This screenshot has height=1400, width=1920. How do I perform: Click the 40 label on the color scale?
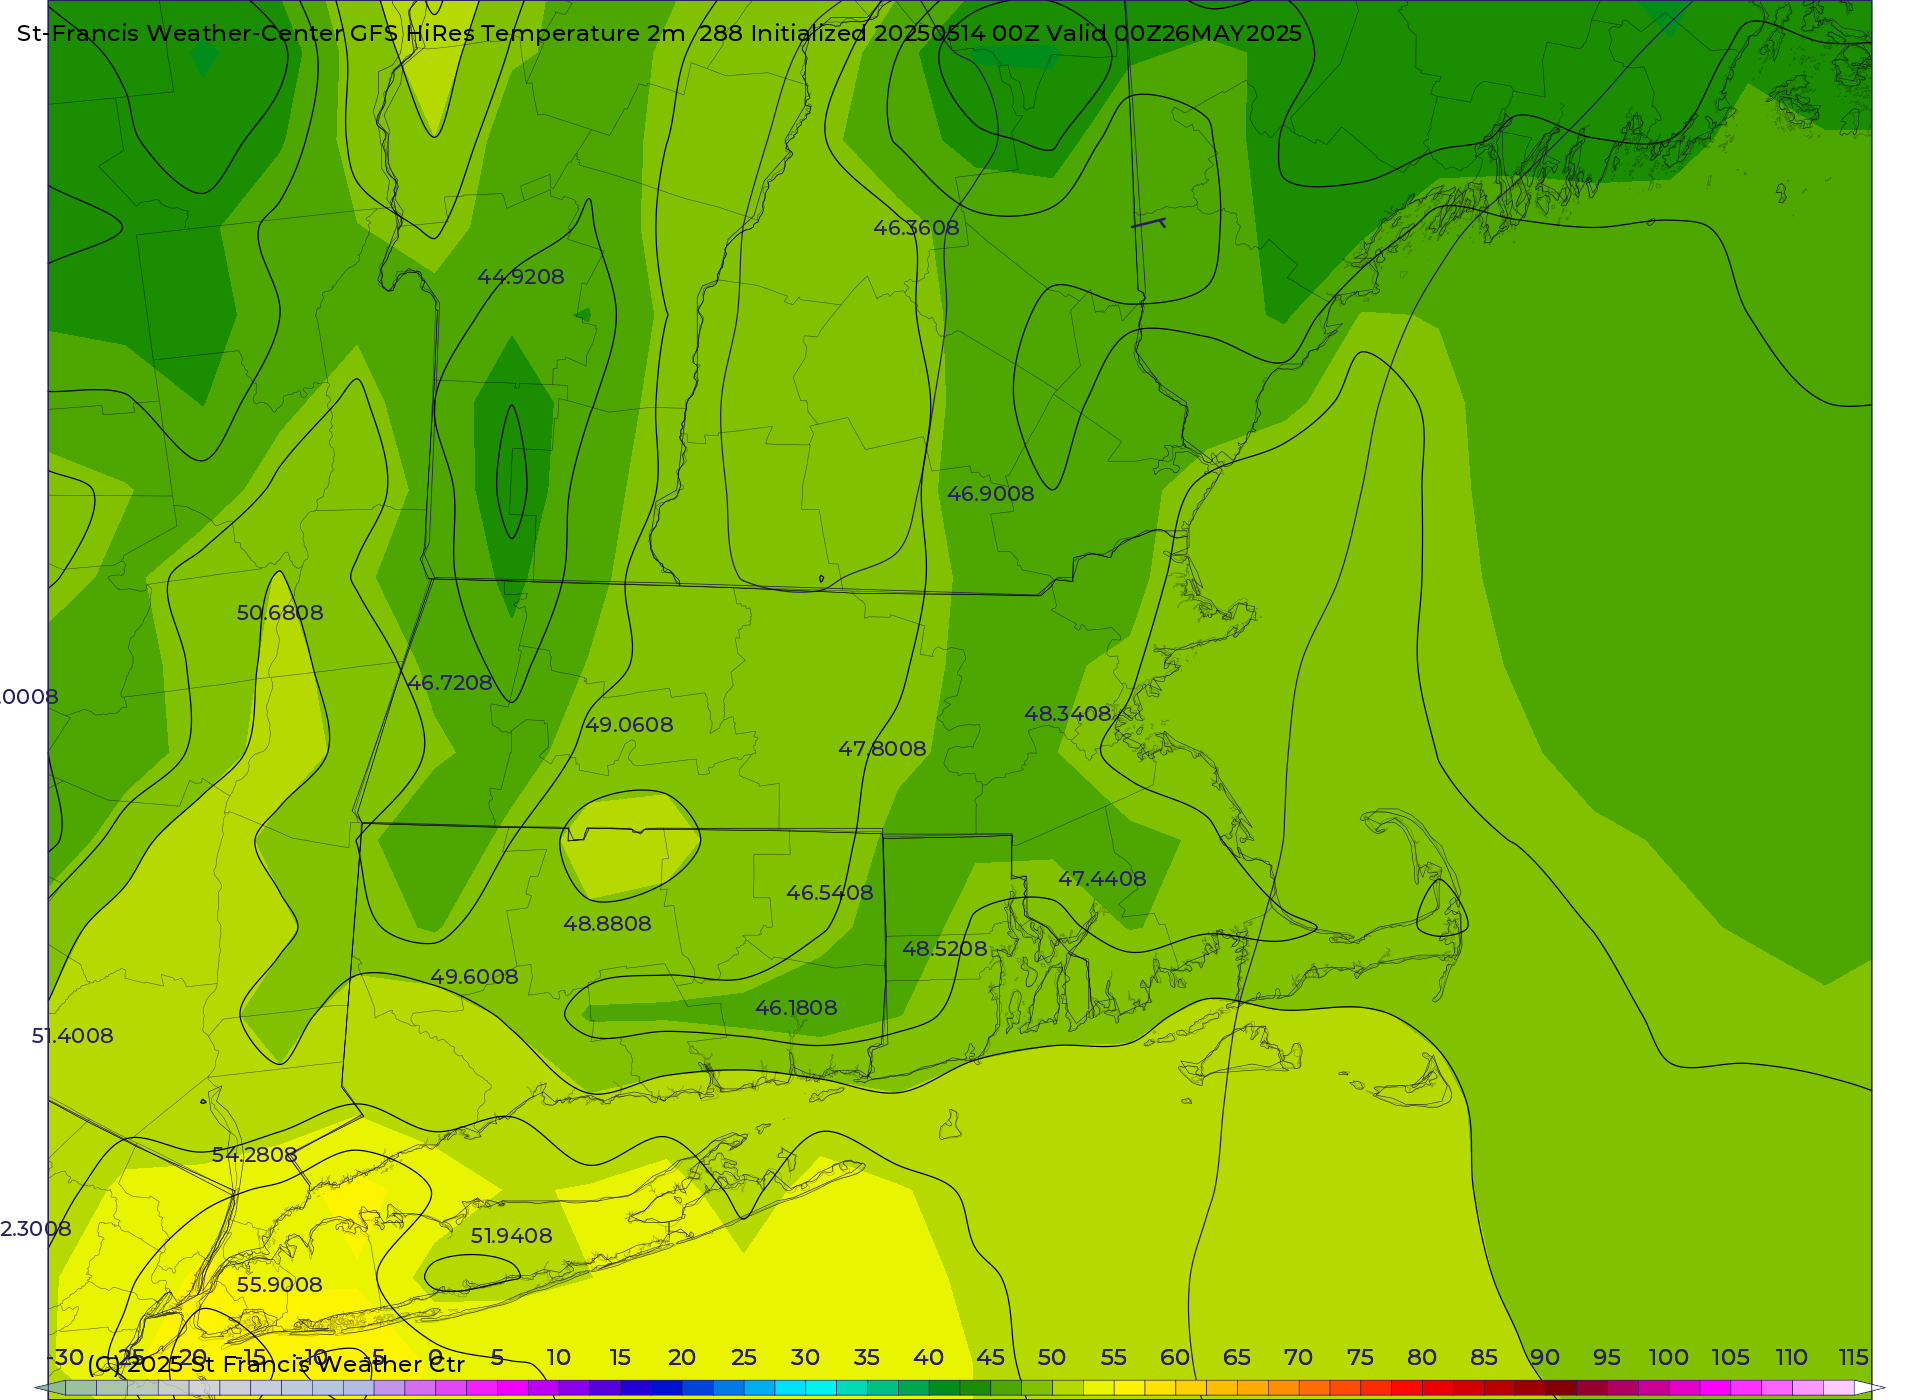pyautogui.click(x=928, y=1358)
